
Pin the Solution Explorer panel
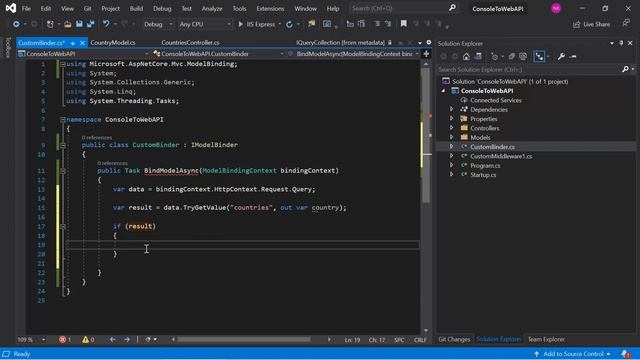[621, 43]
